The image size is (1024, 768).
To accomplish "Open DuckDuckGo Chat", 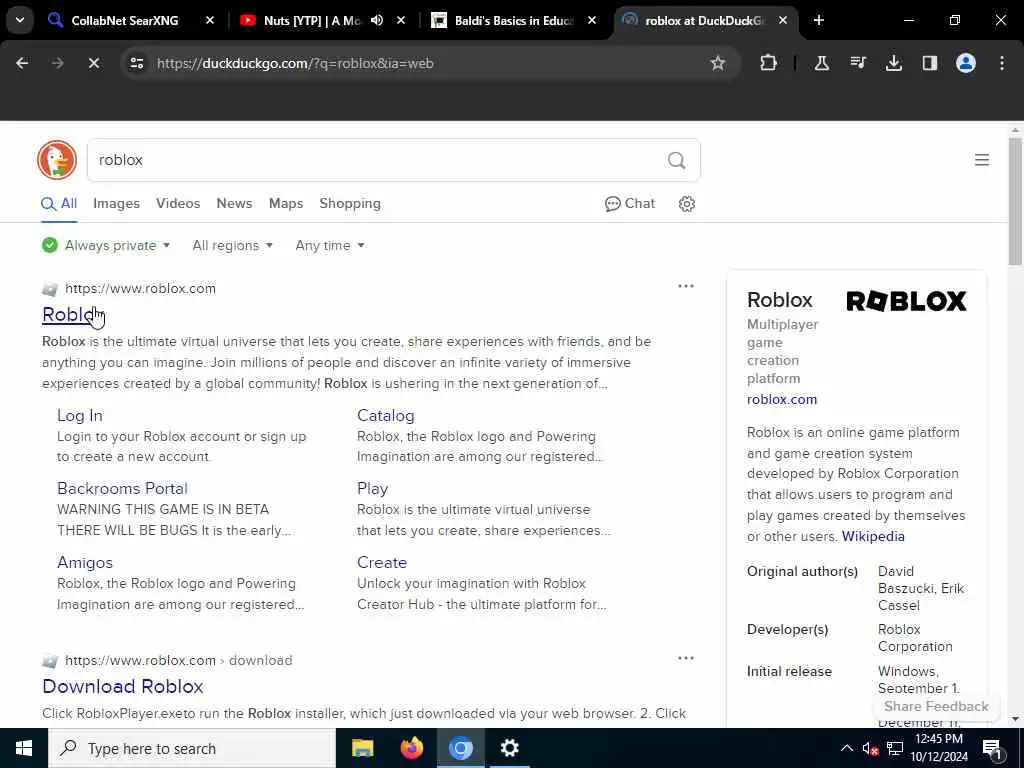I will tap(630, 204).
